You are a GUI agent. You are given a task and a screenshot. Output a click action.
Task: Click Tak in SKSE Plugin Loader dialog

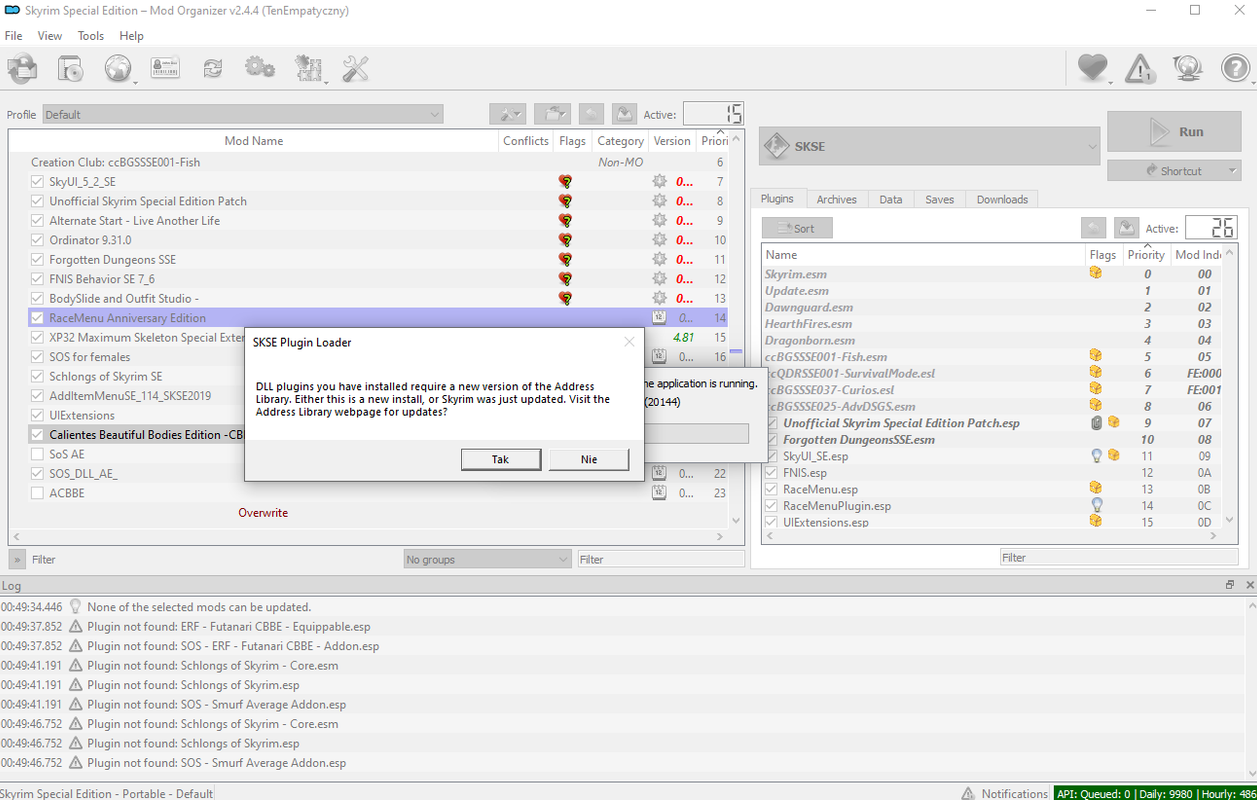point(501,459)
